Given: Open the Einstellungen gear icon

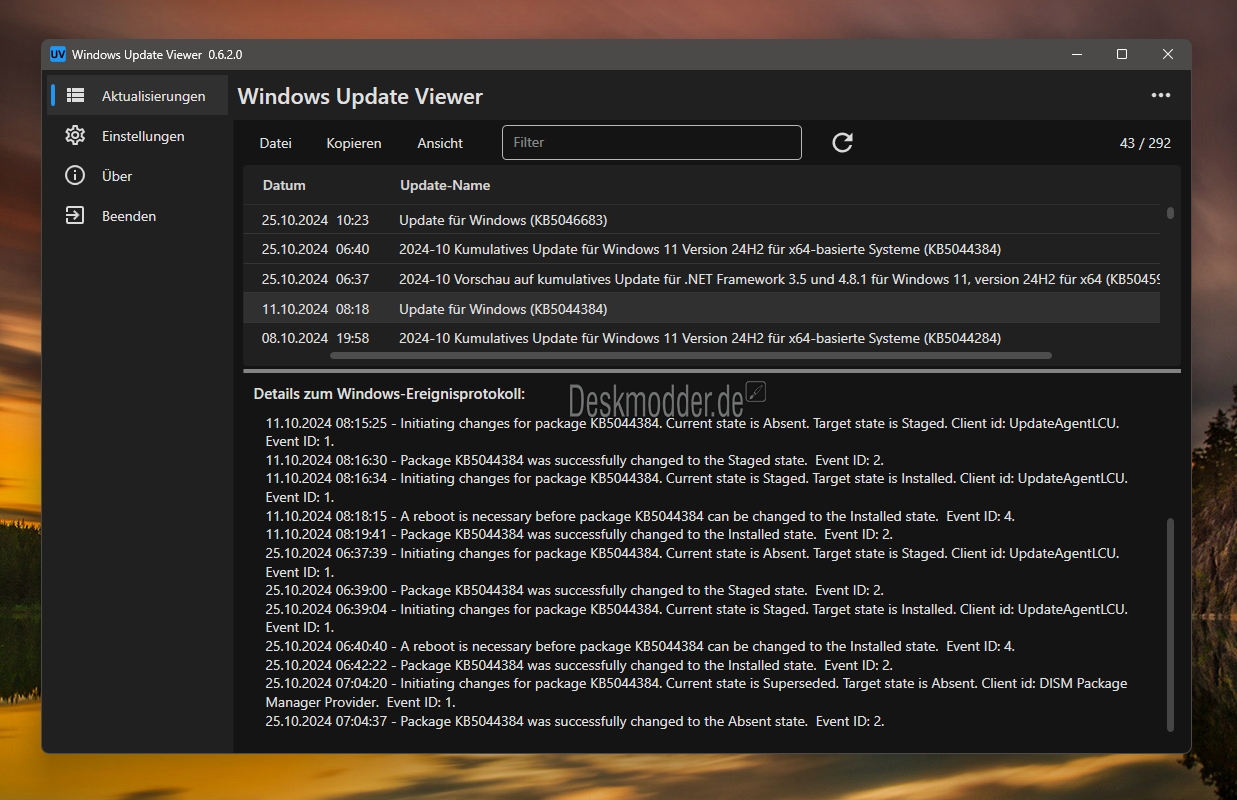Looking at the screenshot, I should point(75,136).
